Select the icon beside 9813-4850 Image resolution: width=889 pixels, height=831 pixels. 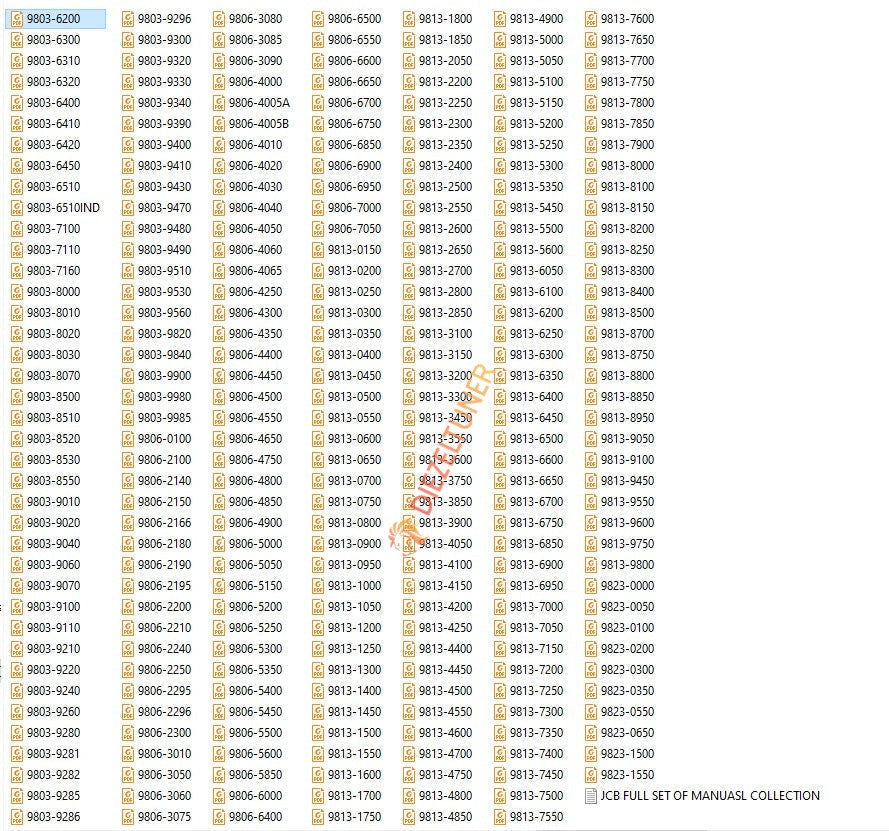(x=409, y=817)
